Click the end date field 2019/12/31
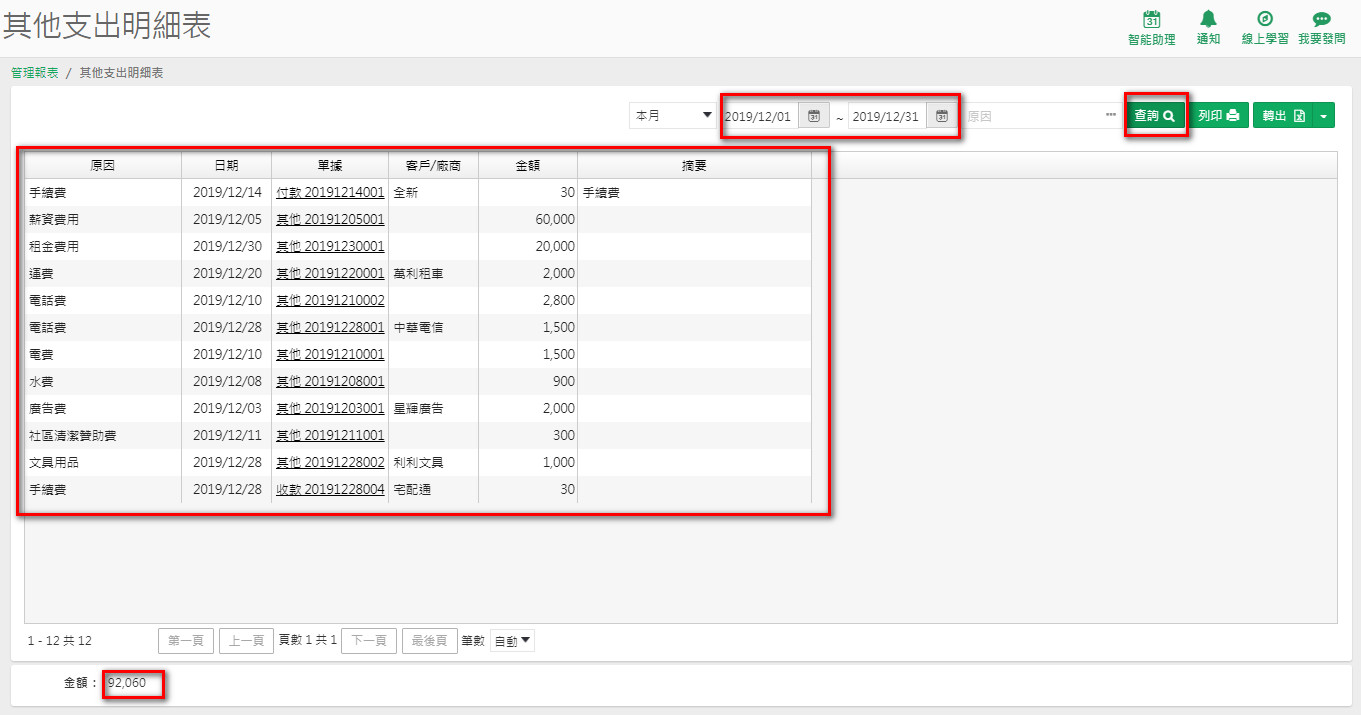1361x715 pixels. point(887,116)
